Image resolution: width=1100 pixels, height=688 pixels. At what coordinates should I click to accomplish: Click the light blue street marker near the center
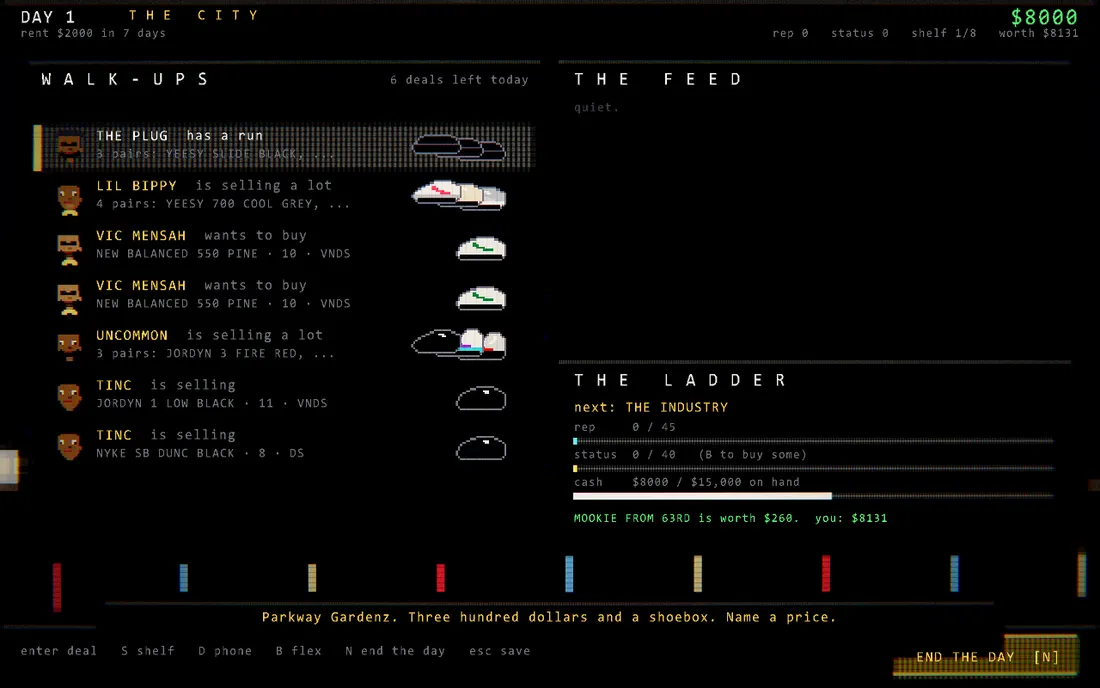point(569,574)
